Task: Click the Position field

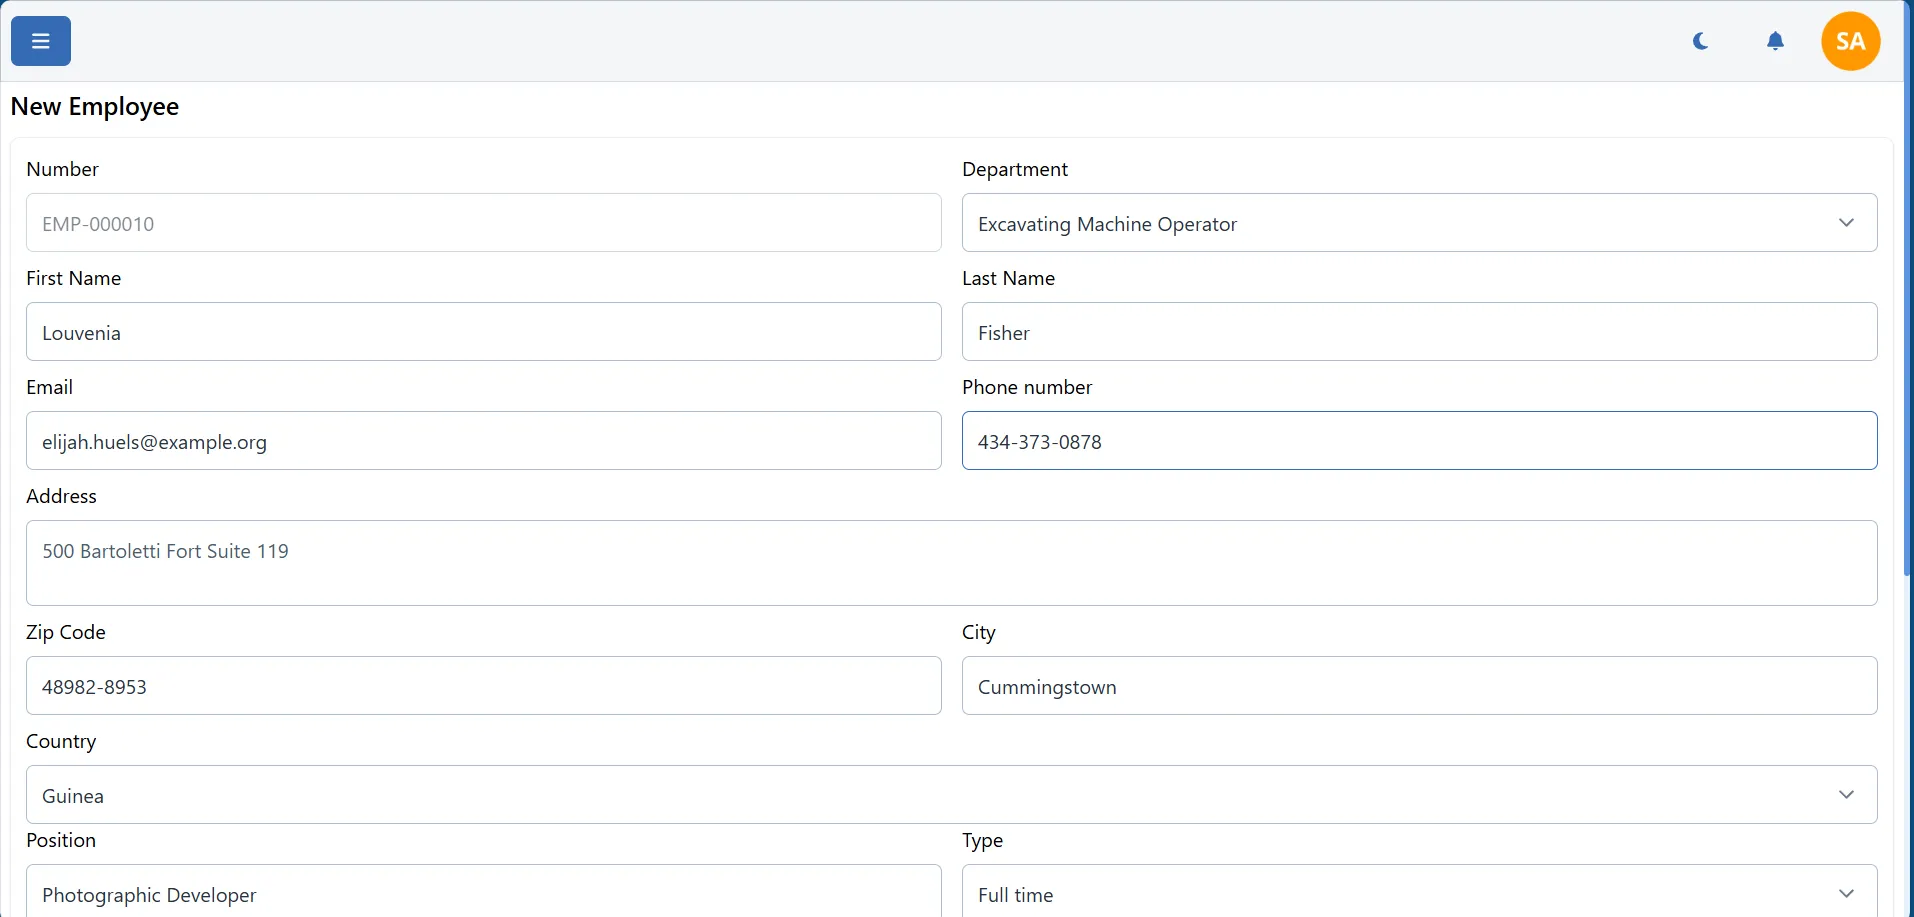Action: pyautogui.click(x=483, y=894)
